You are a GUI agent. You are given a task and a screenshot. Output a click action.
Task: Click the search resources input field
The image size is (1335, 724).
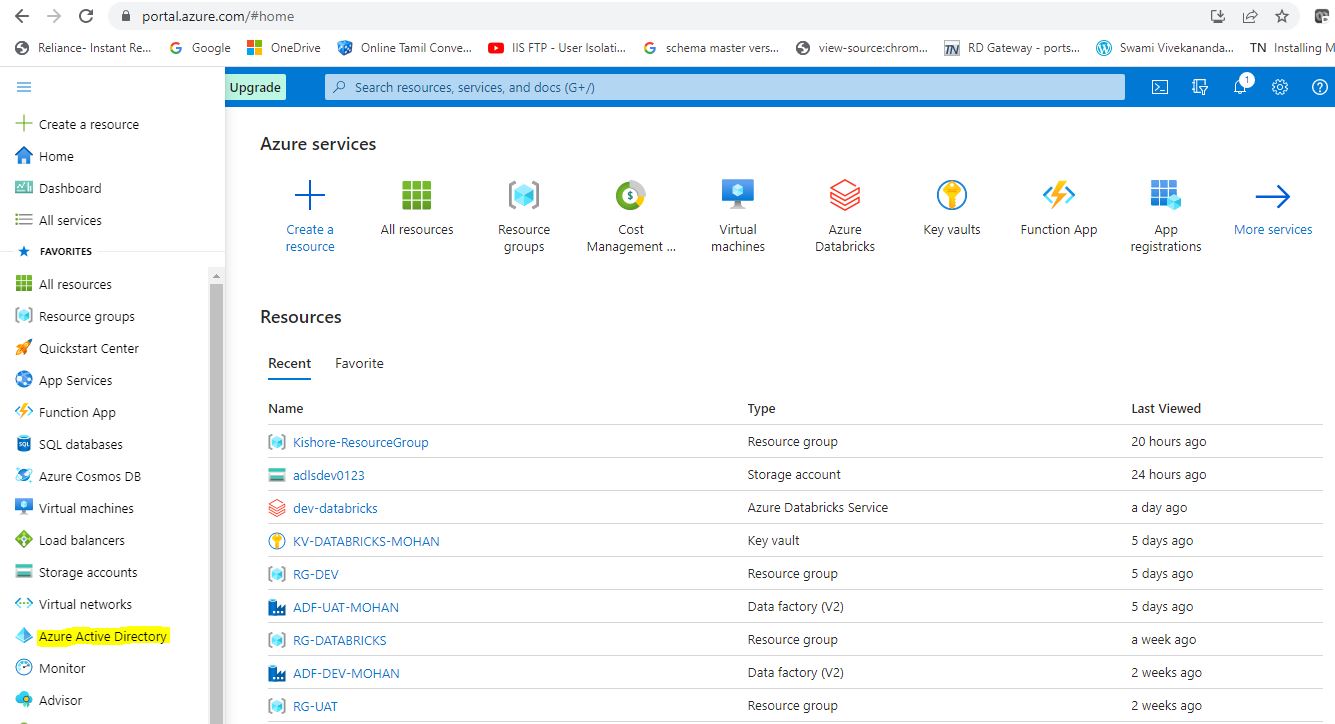click(x=724, y=87)
